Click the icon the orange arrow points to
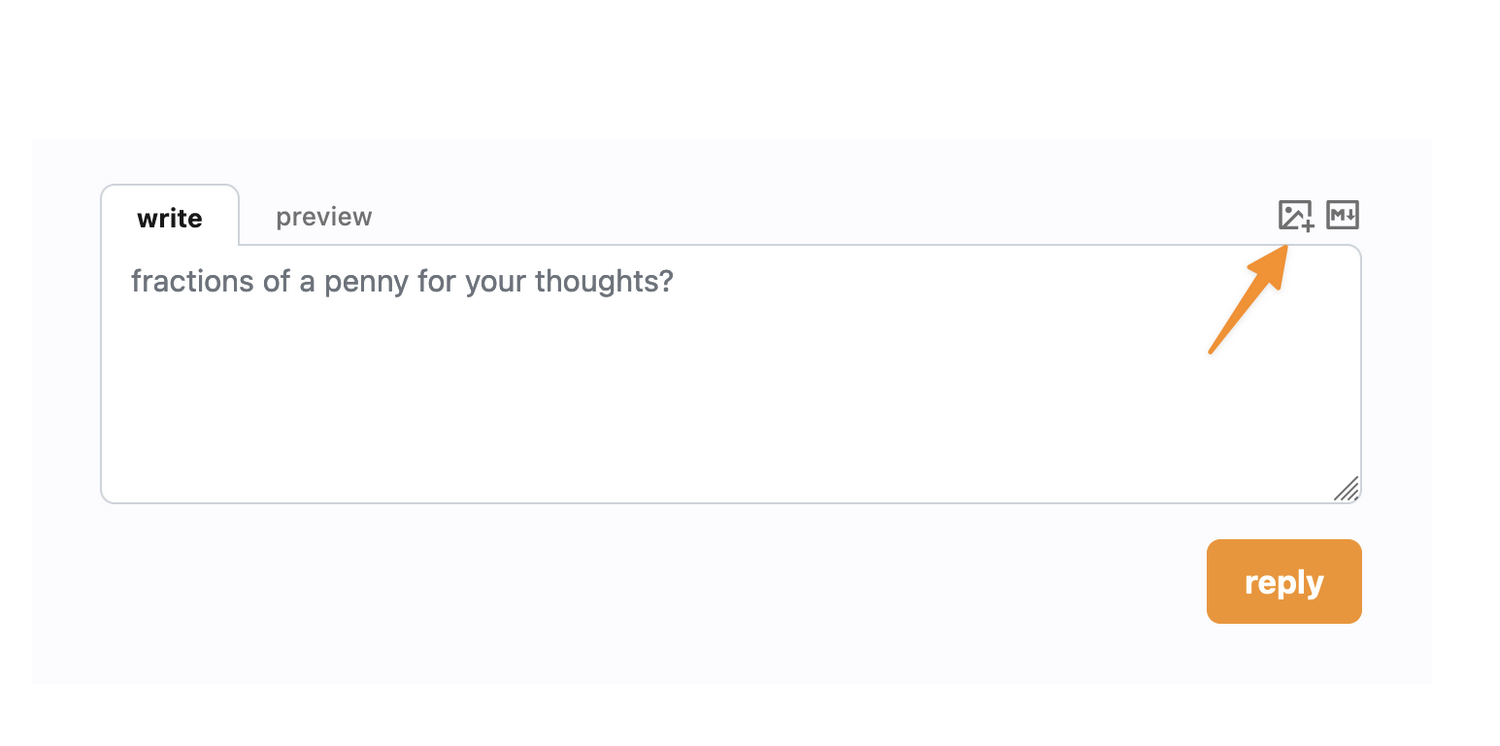This screenshot has width=1500, height=746. (x=1295, y=215)
